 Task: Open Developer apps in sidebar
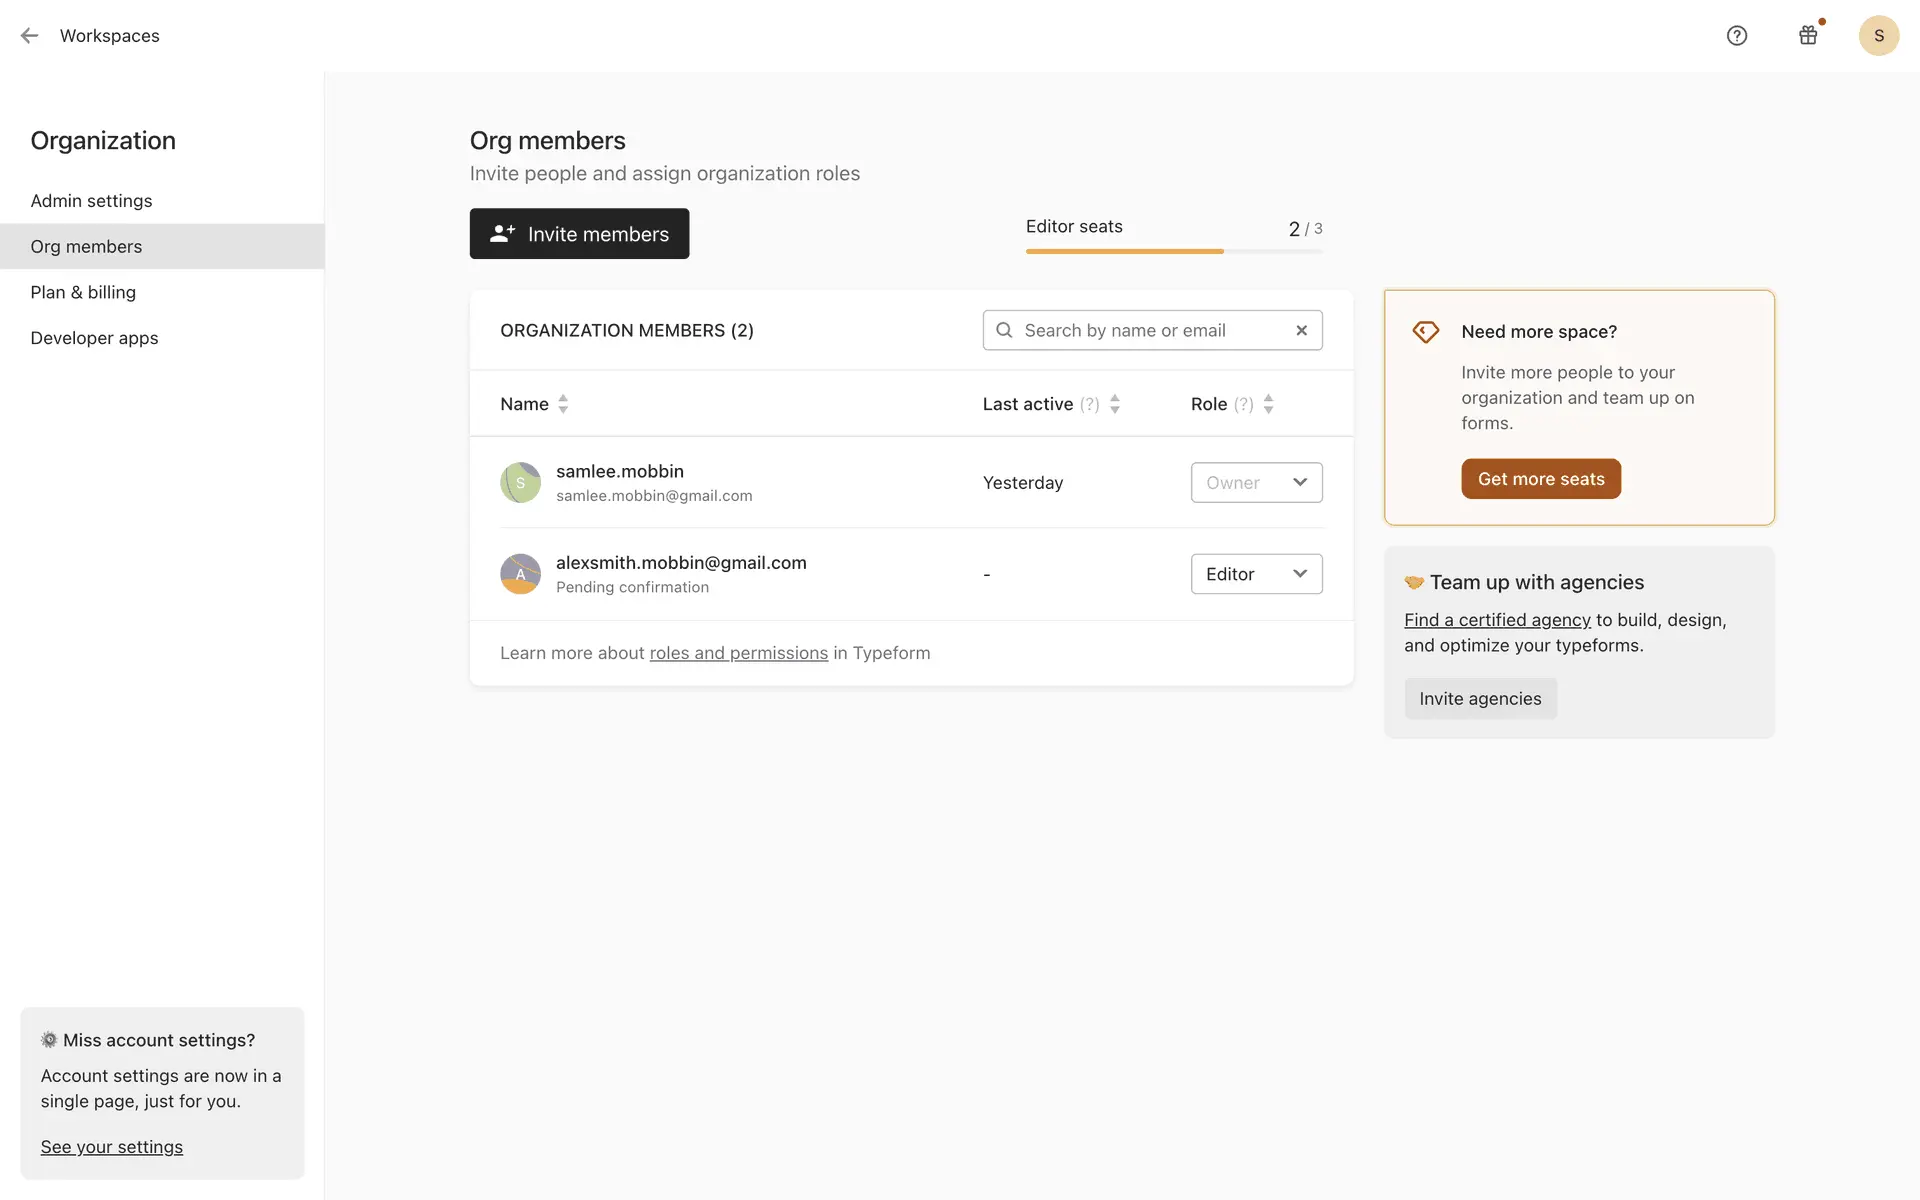coord(94,338)
